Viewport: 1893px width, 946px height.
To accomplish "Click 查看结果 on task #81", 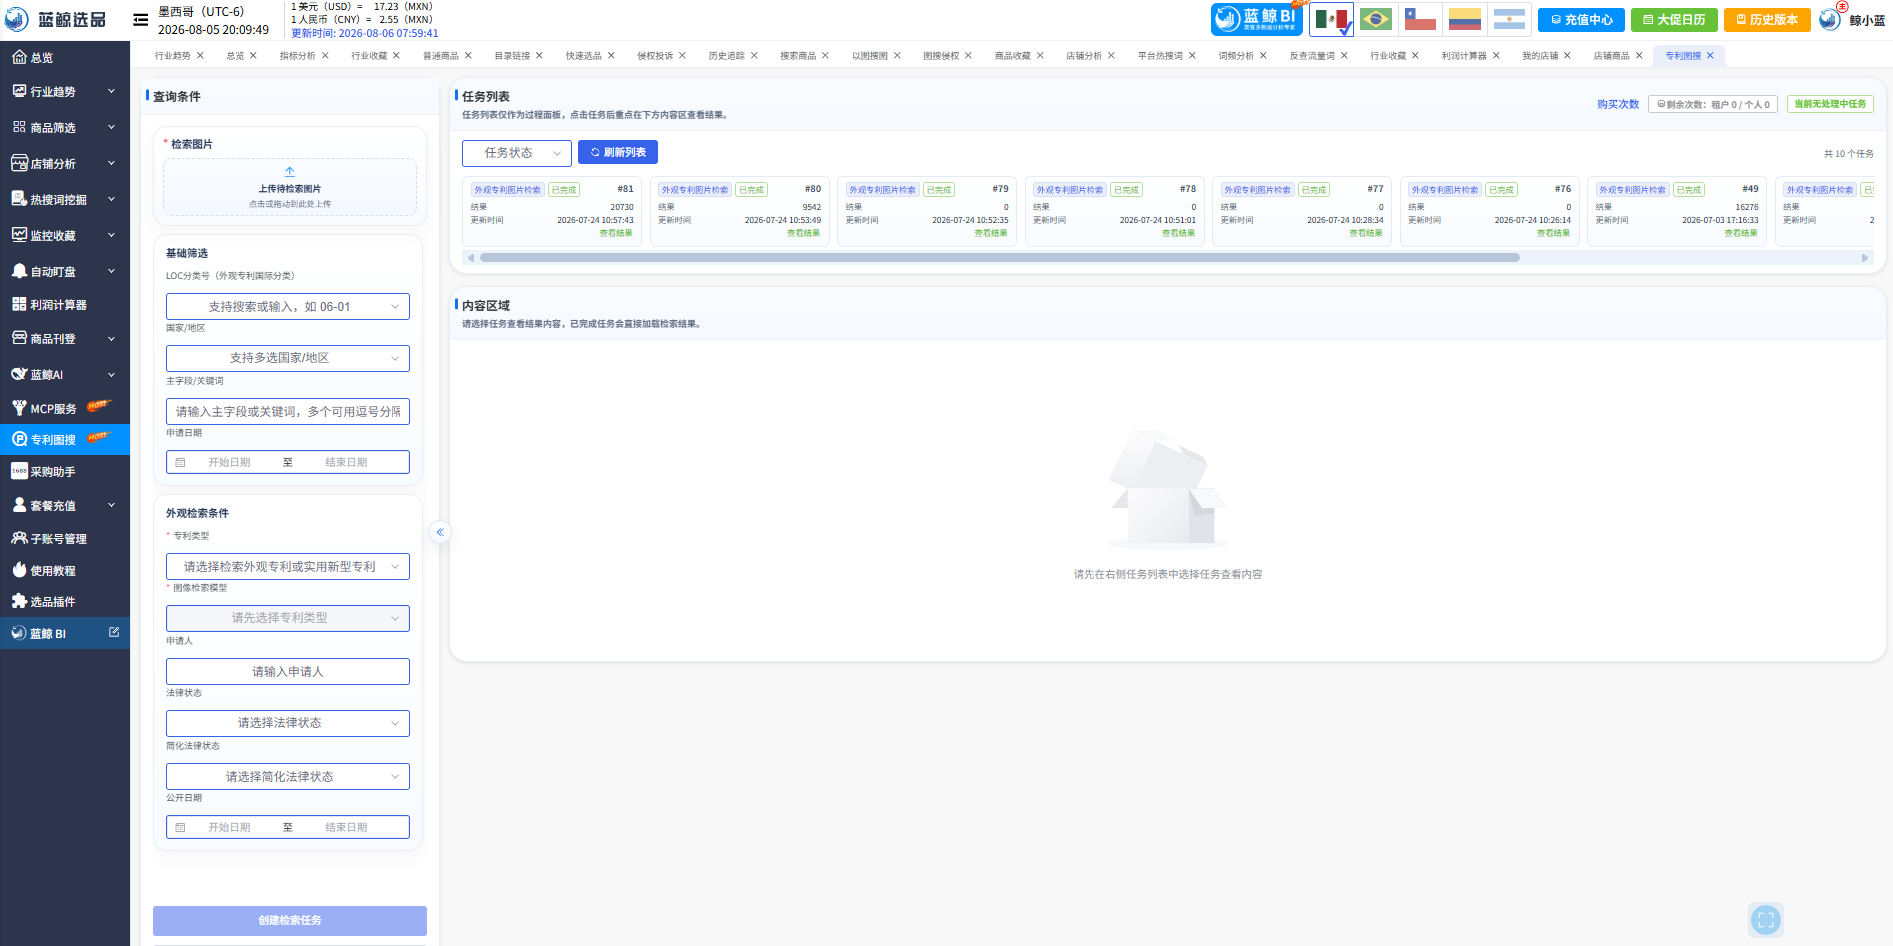I will 616,233.
